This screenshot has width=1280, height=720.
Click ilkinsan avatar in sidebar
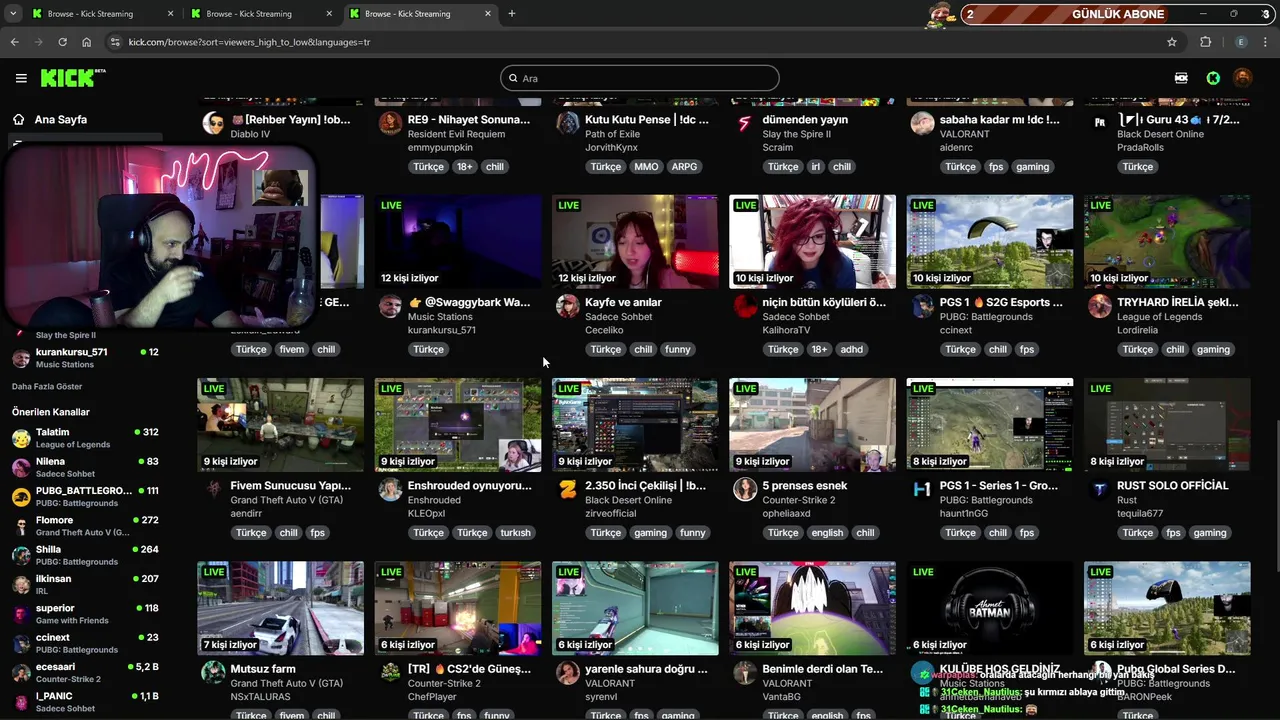coord(21,584)
